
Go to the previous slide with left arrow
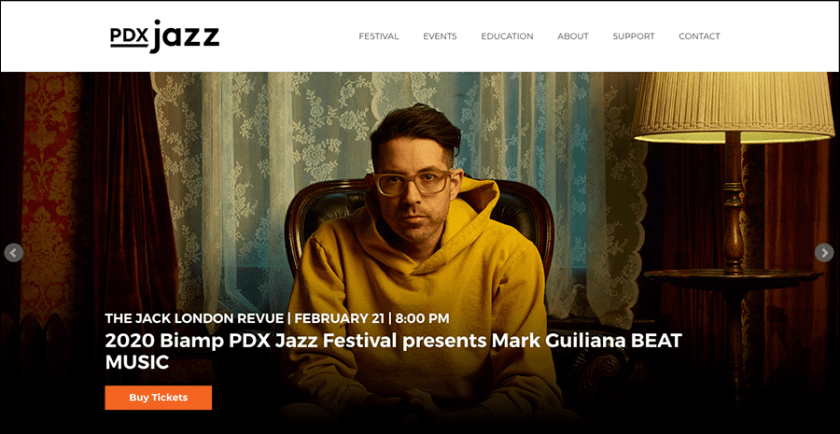pyautogui.click(x=13, y=253)
